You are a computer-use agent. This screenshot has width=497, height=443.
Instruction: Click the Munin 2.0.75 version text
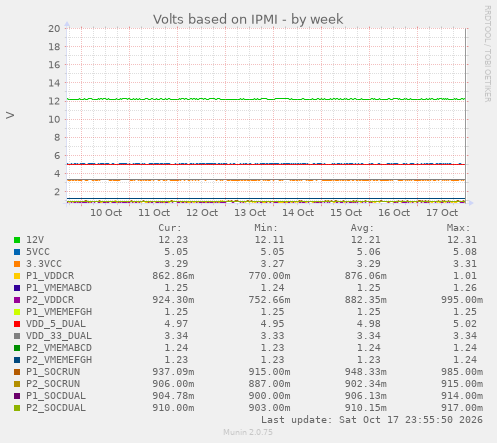[x=248, y=432]
